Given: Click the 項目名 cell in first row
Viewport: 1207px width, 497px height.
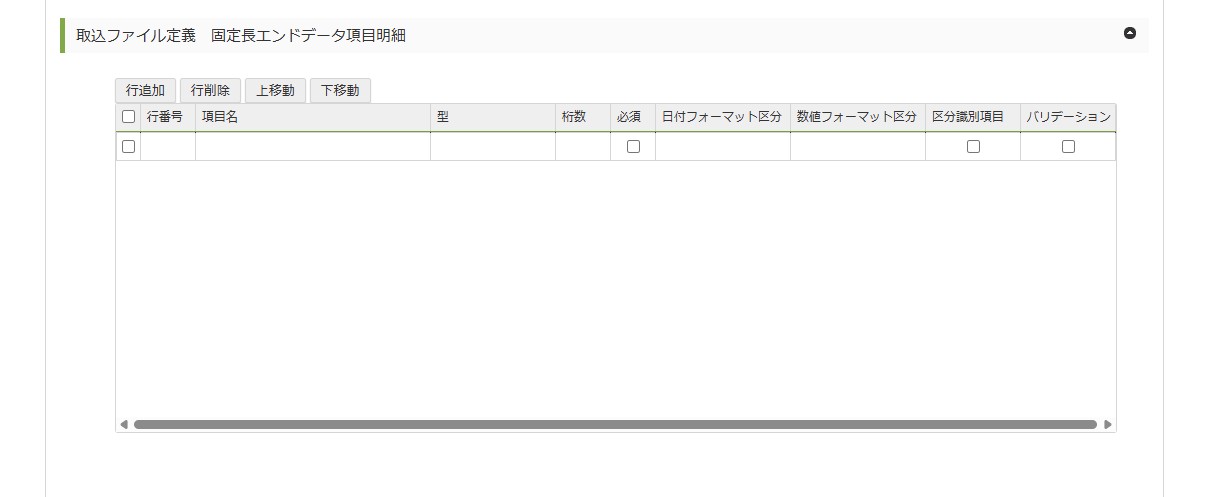Looking at the screenshot, I should coord(312,147).
